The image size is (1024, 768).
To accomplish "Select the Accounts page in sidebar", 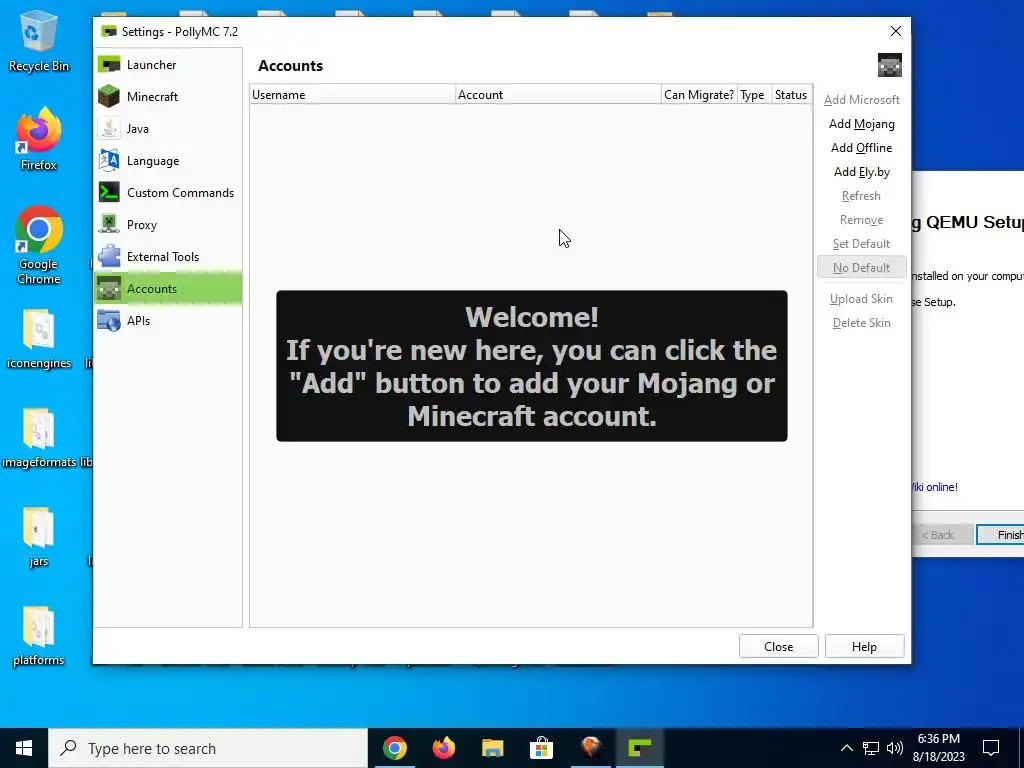I will [x=168, y=289].
